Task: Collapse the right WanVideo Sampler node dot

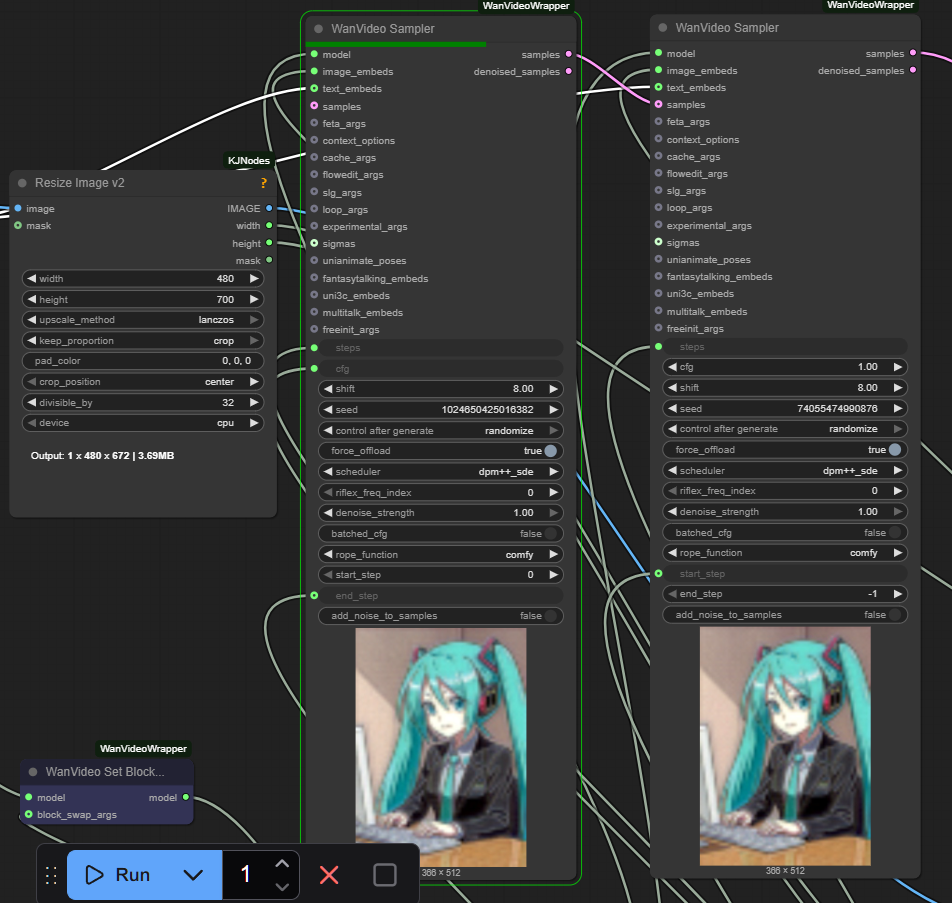Action: click(x=662, y=27)
